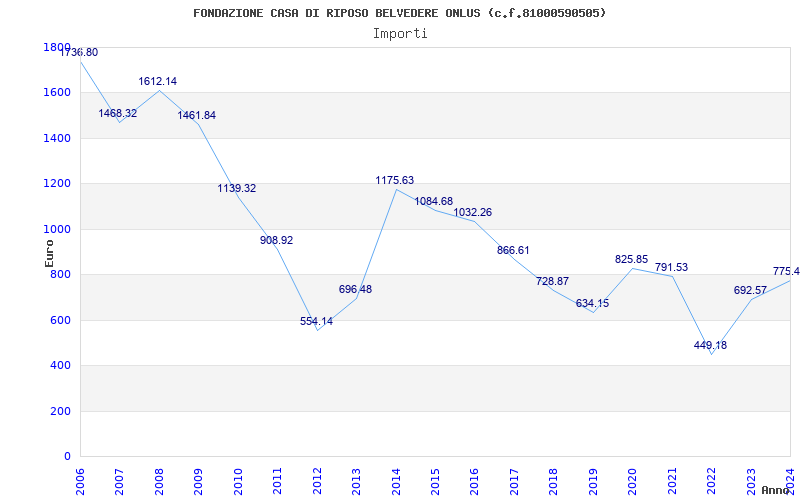Screen dimensions: 800x500
Task: Click the 800 y-axis tick label
Action: point(60,274)
